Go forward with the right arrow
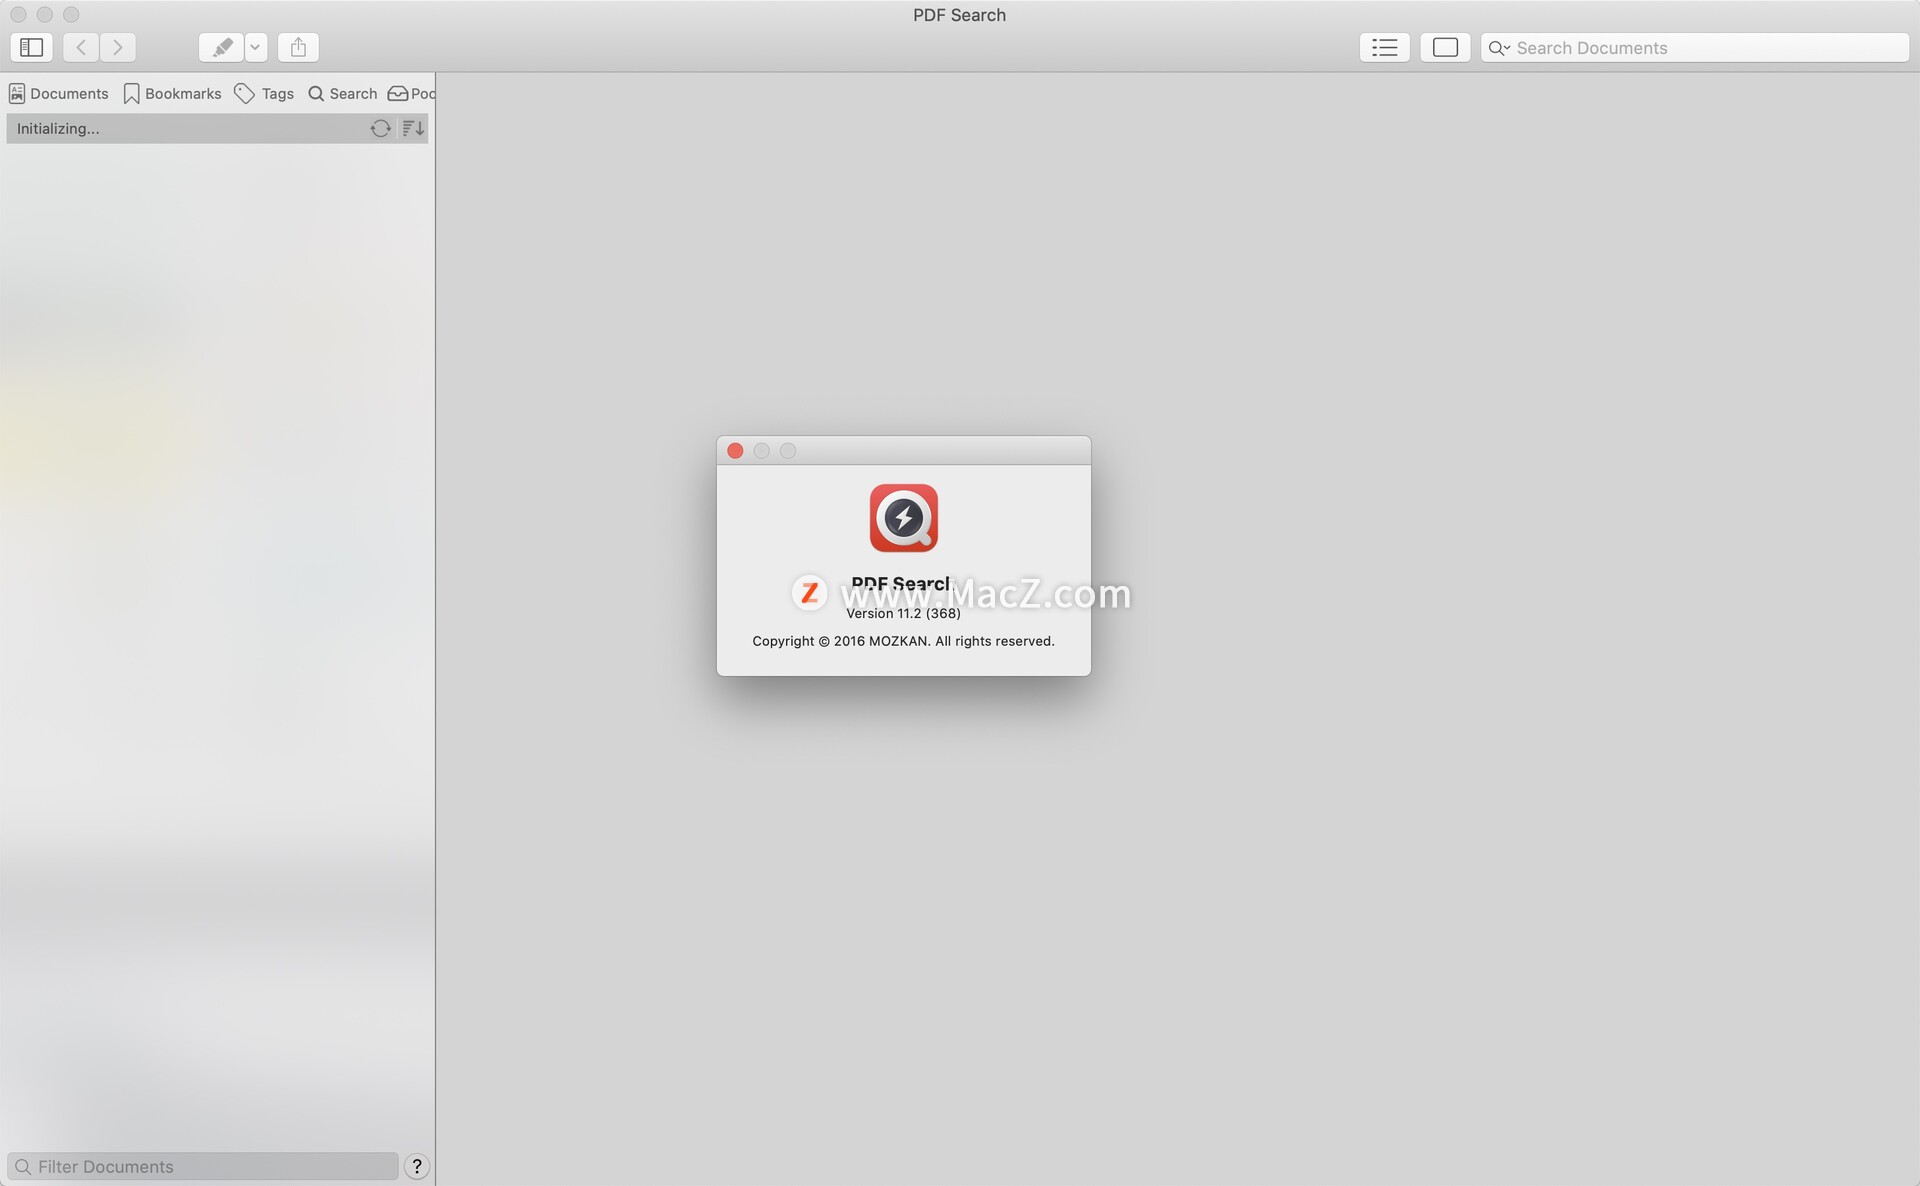Screen dimensions: 1920x1186 click(118, 47)
